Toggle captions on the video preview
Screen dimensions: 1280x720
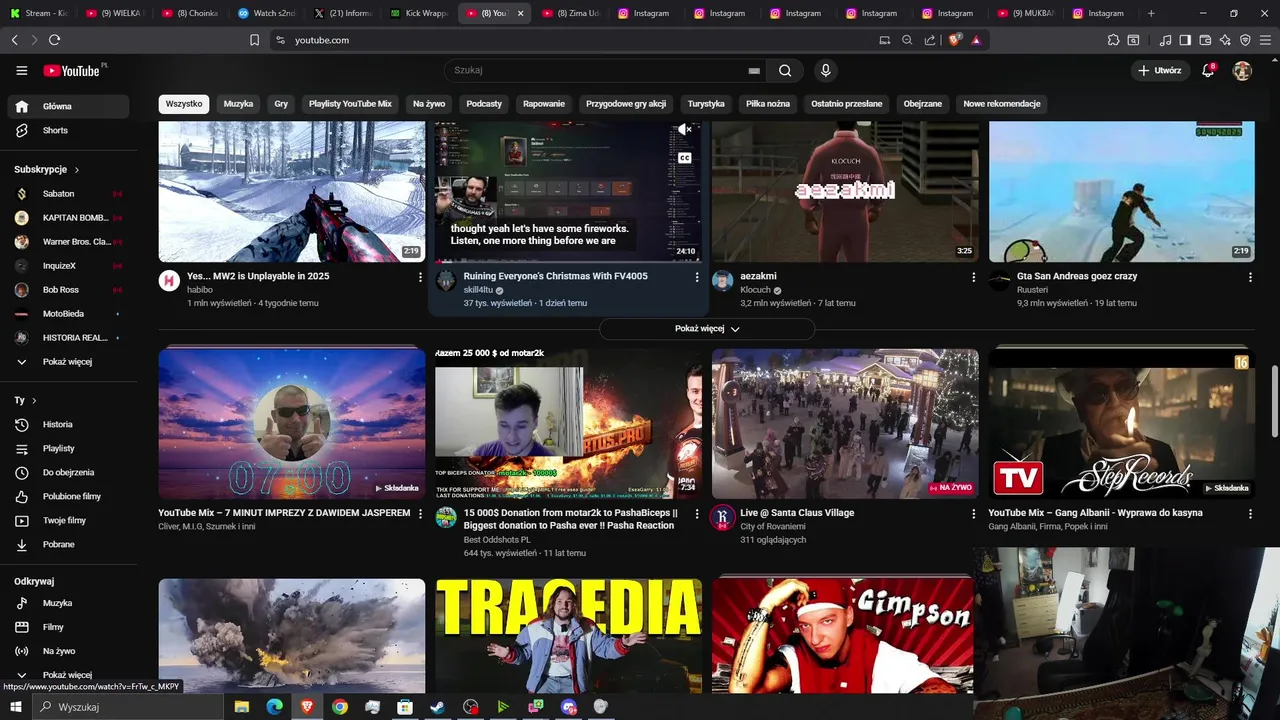685,158
